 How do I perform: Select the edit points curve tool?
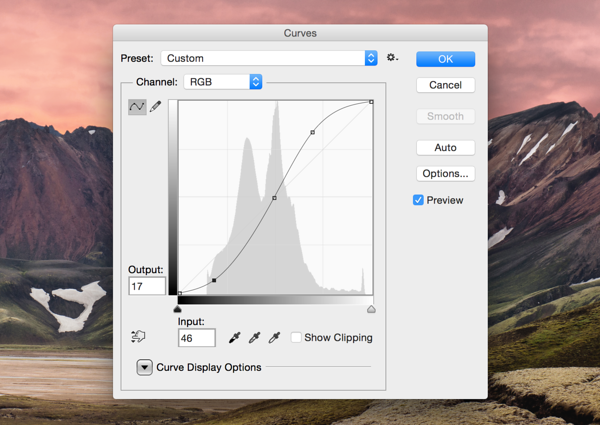point(137,107)
